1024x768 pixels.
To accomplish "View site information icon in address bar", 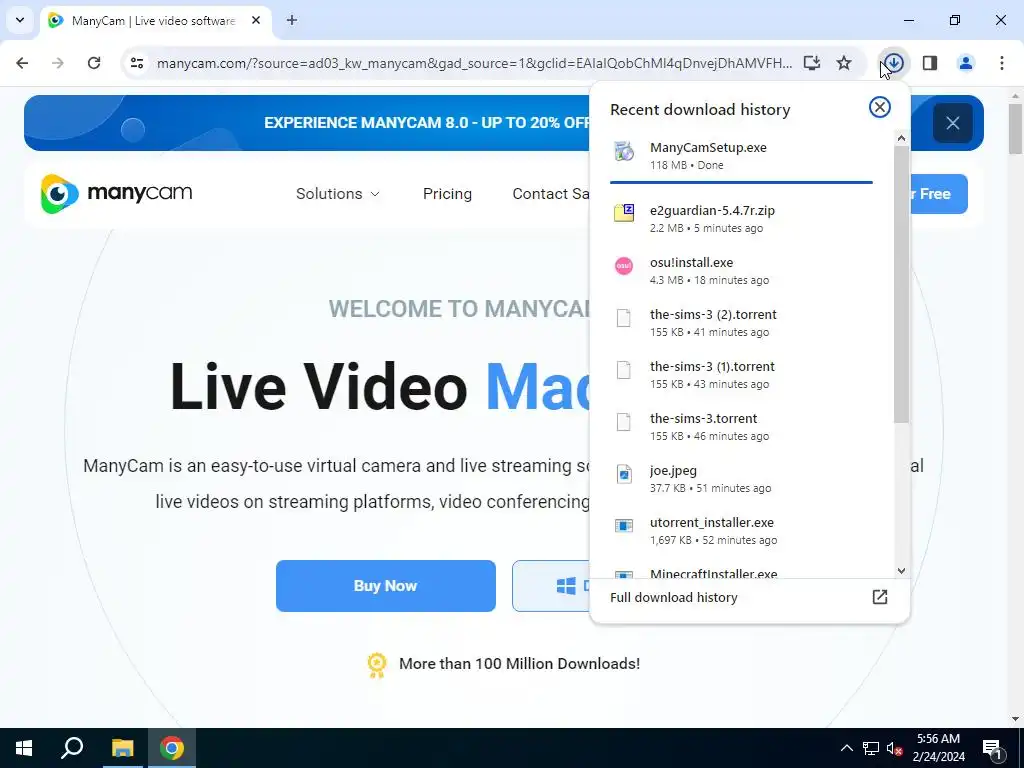I will click(136, 63).
